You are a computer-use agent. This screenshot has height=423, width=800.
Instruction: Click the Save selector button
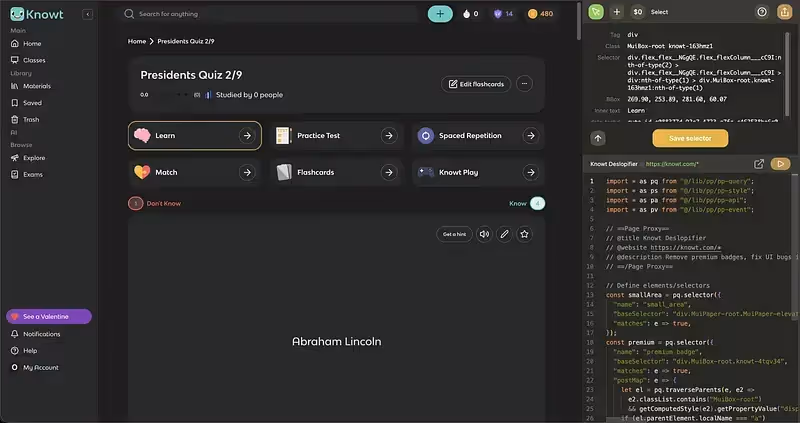(690, 138)
